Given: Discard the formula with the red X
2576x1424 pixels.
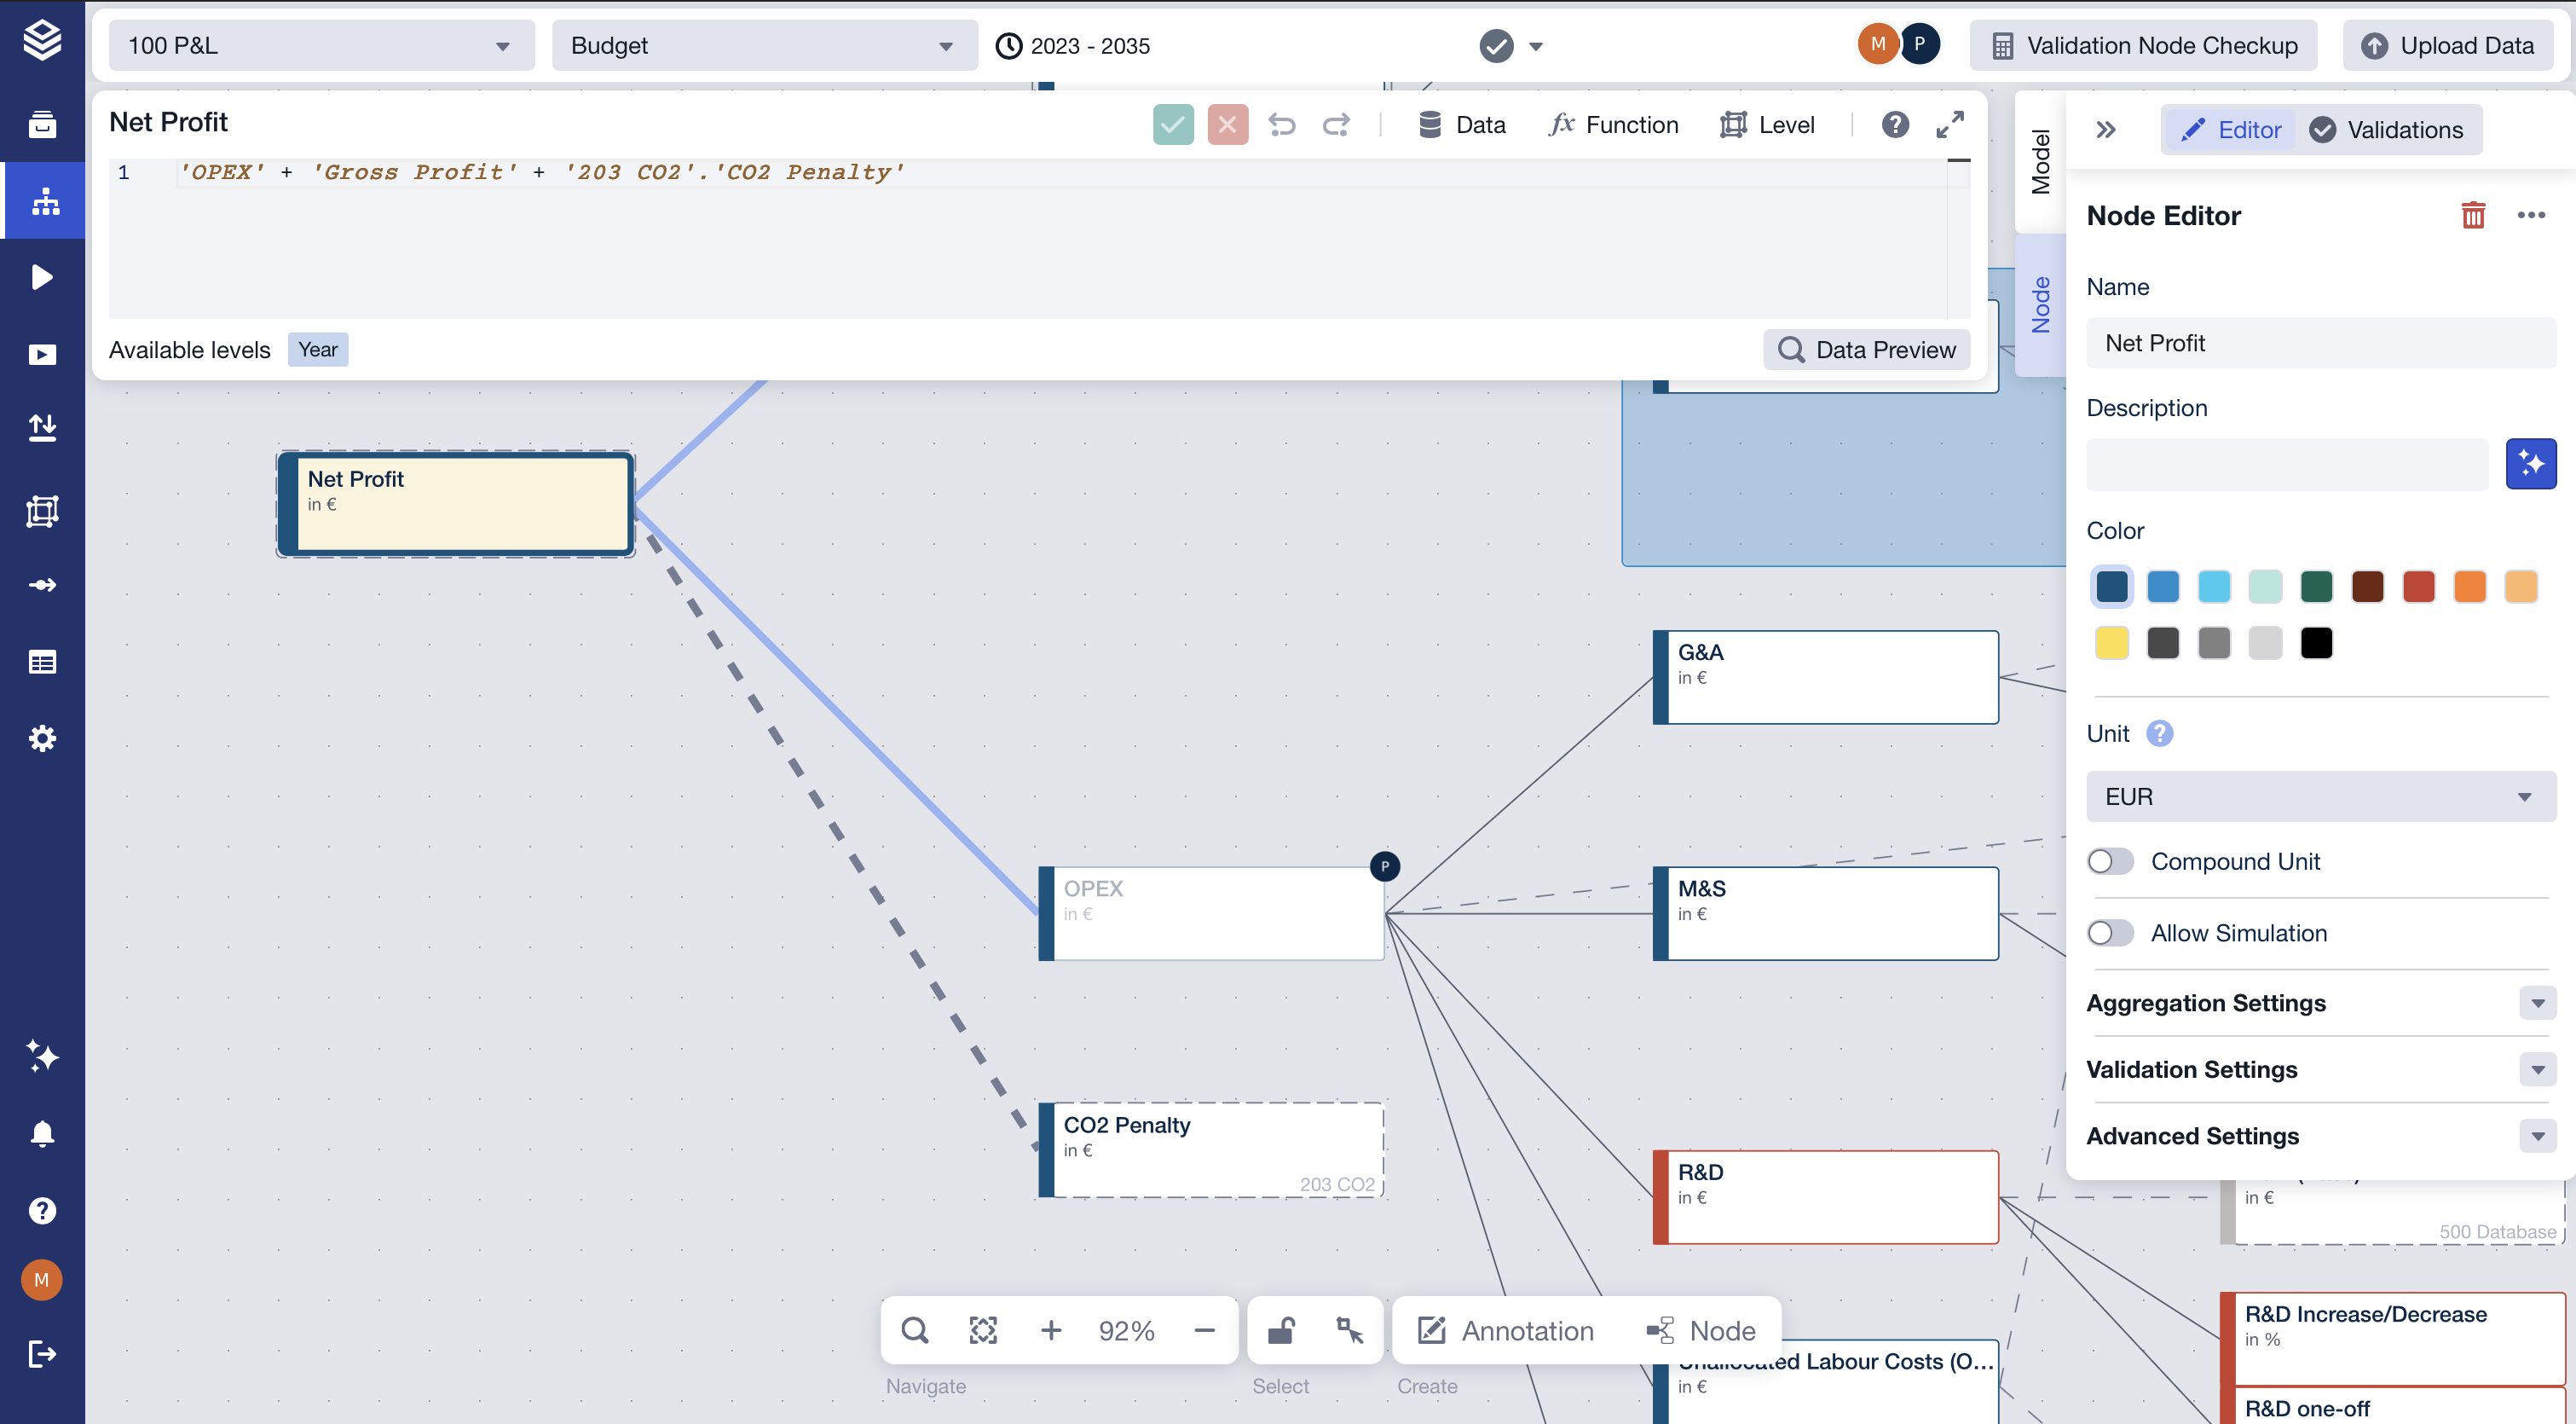Looking at the screenshot, I should pos(1227,125).
